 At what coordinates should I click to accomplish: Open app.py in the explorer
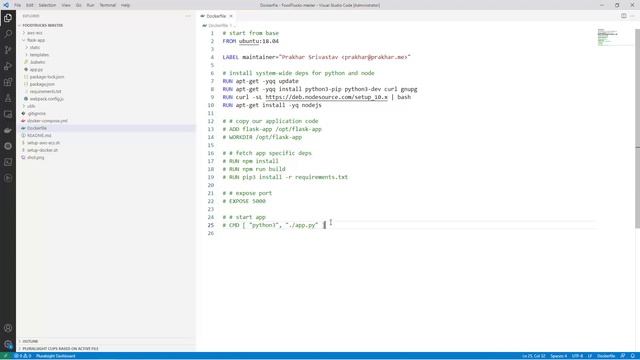point(36,69)
